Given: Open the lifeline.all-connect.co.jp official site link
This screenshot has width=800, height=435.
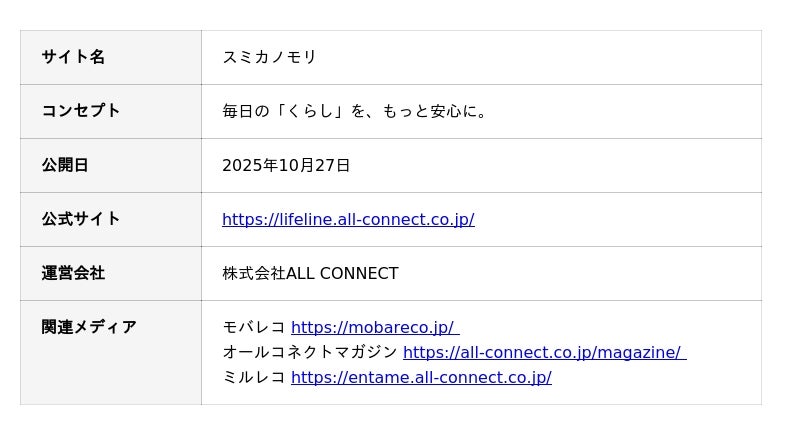Looking at the screenshot, I should coord(348,220).
